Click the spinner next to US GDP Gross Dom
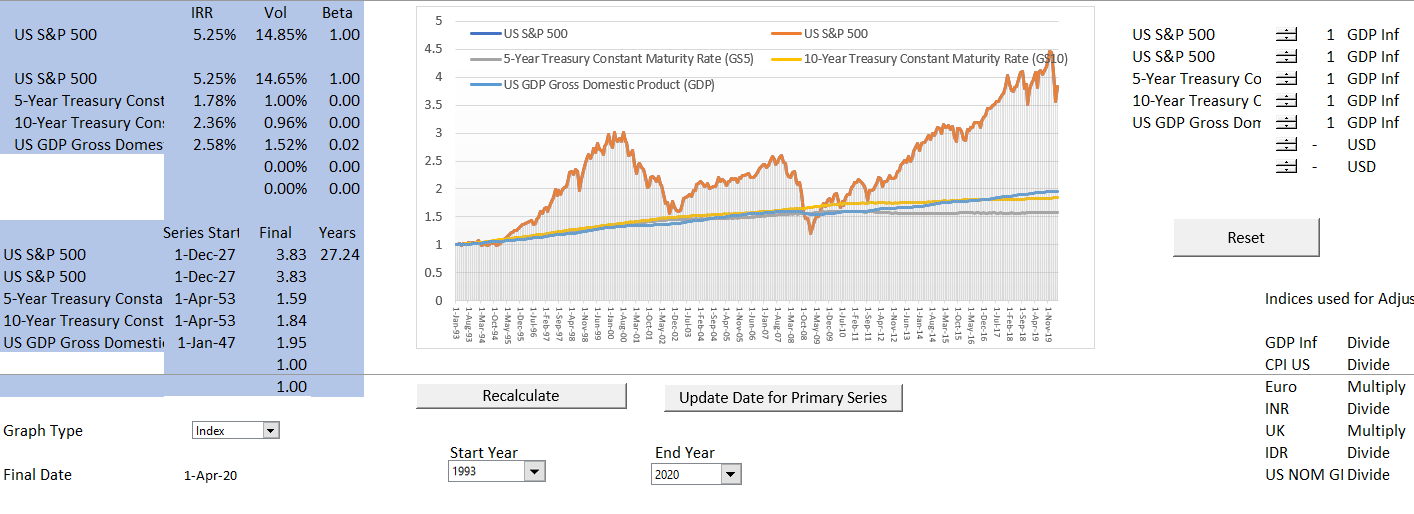The height and width of the screenshot is (514, 1414). coord(1286,123)
